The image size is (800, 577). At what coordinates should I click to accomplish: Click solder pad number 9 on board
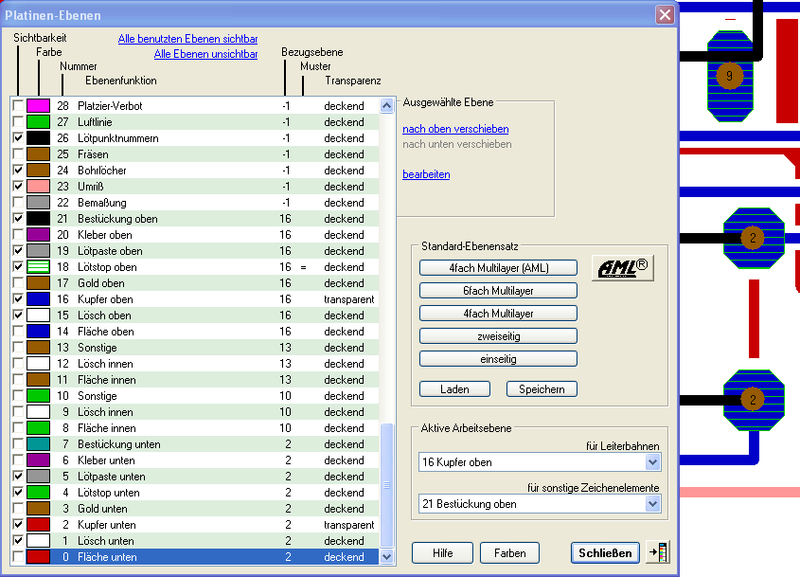(730, 76)
